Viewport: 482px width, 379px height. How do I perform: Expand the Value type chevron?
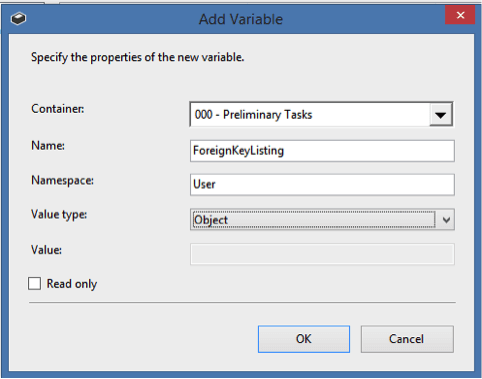pos(446,220)
